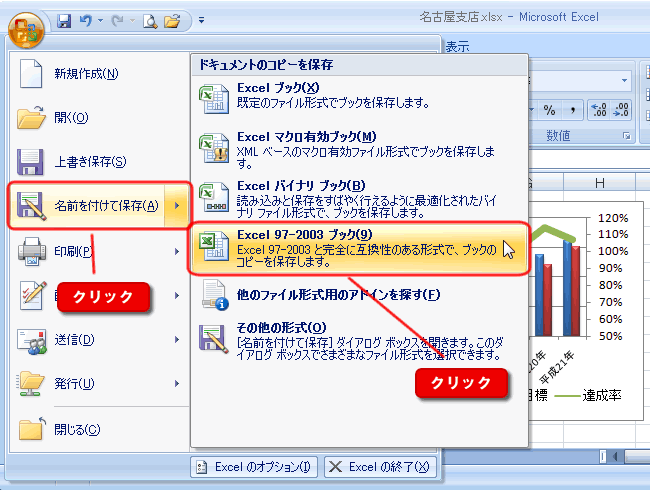The image size is (650, 490).
Task: Choose その他の形式(O) option
Action: tap(359, 340)
